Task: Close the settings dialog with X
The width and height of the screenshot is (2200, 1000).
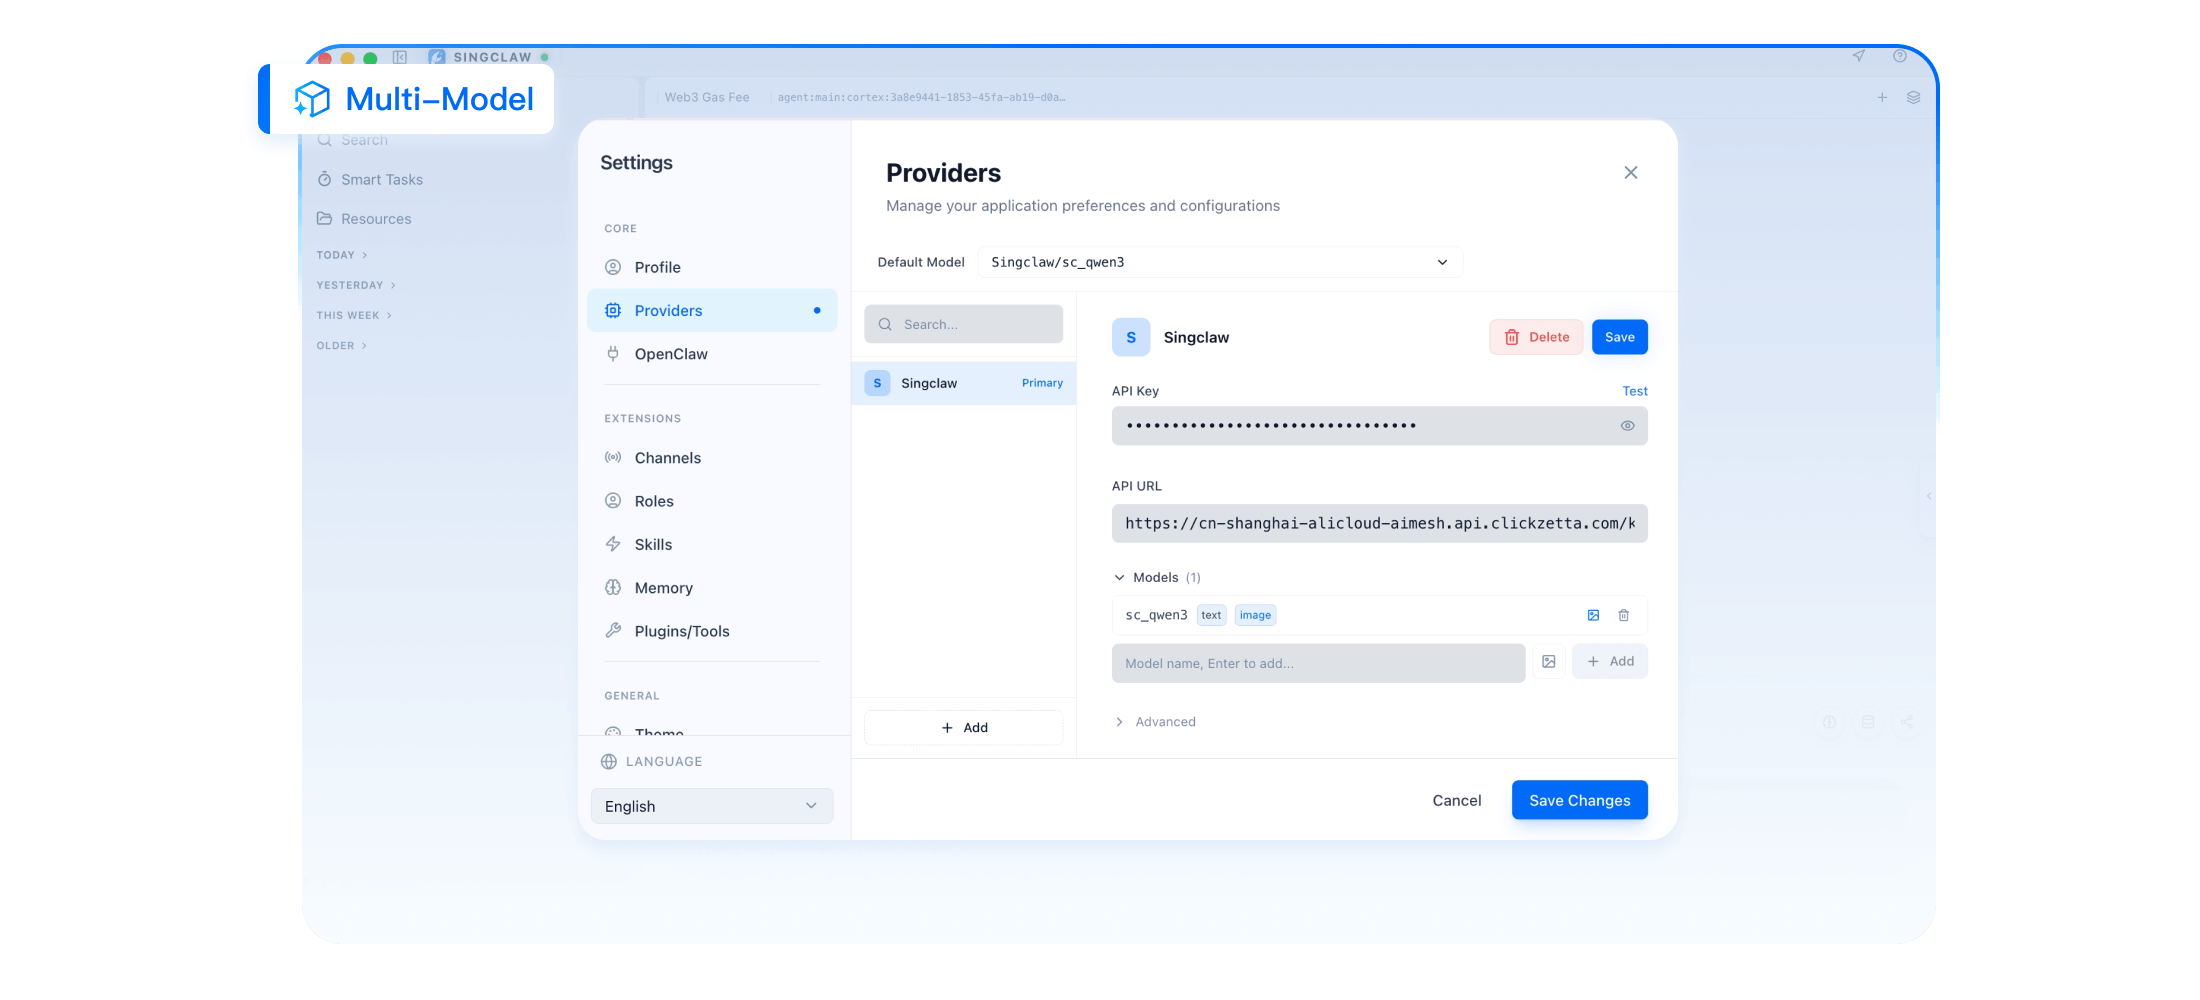Action: point(1630,173)
